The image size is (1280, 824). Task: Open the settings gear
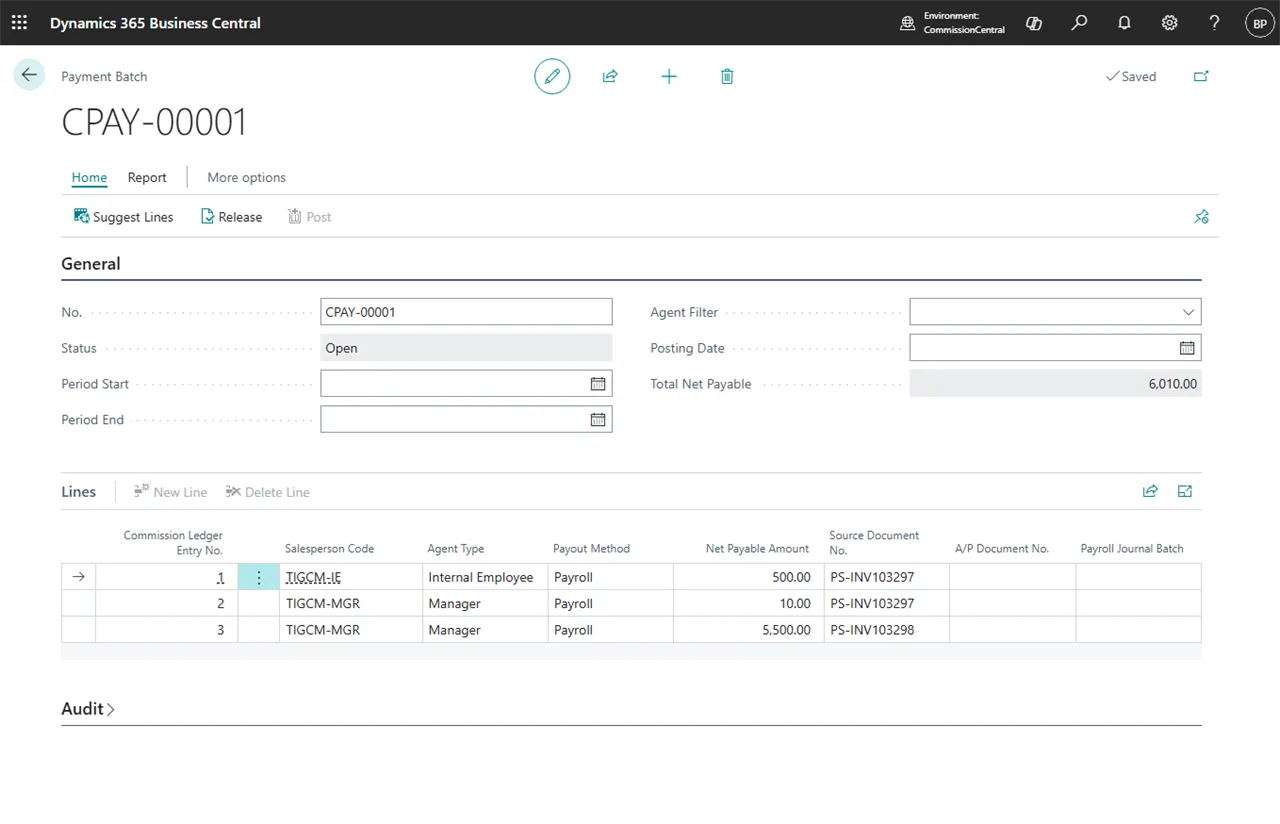coord(1169,23)
